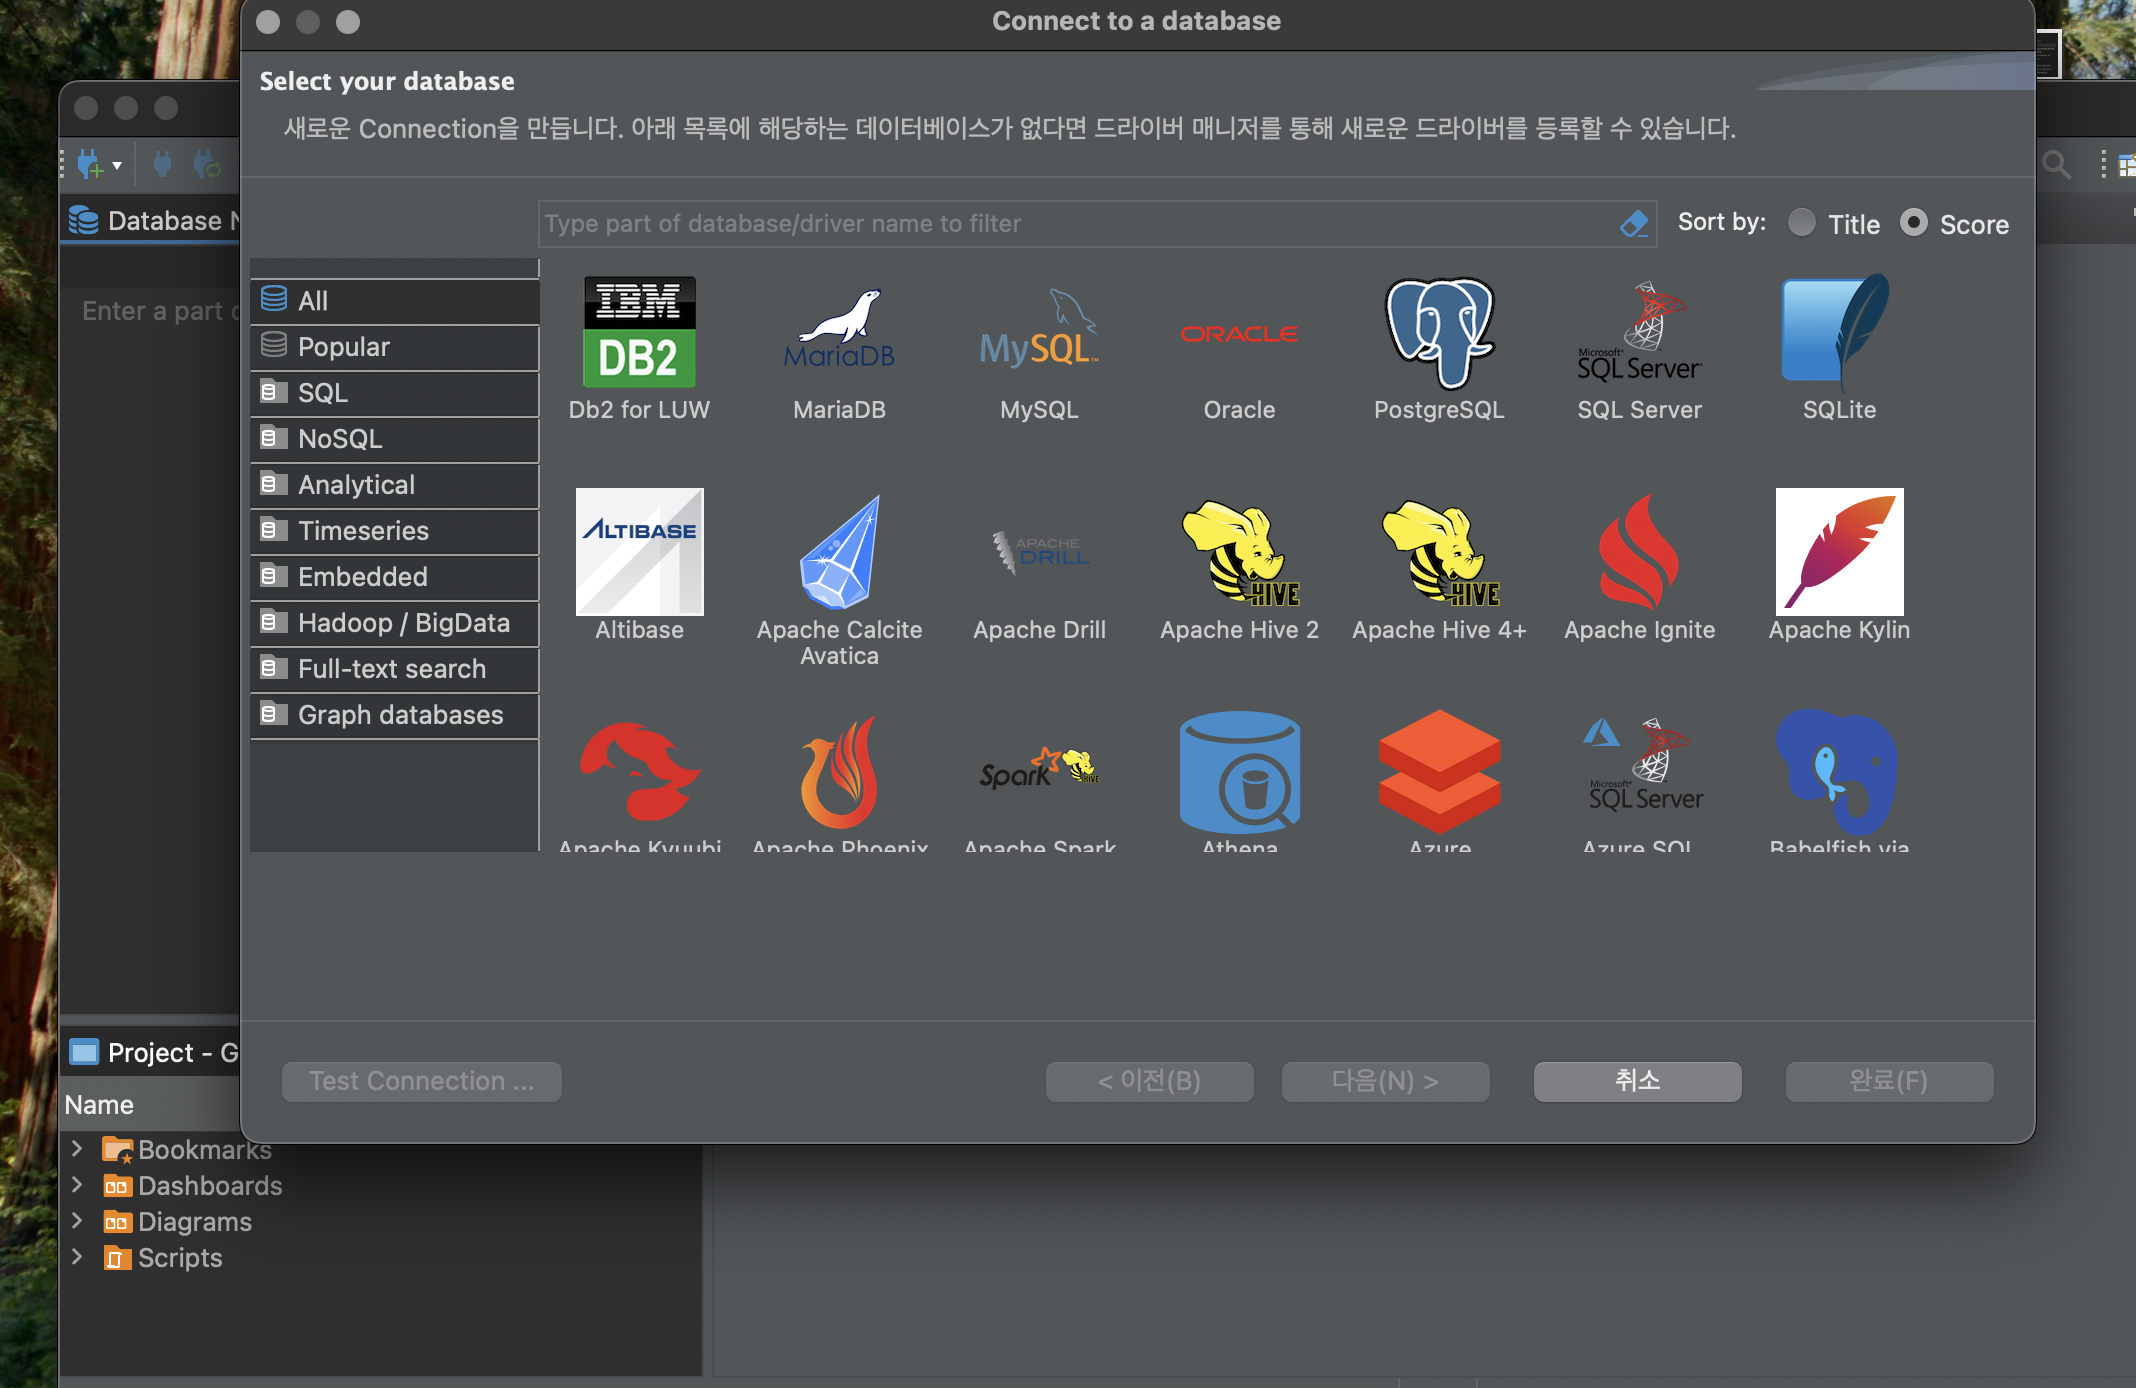This screenshot has width=2136, height=1388.
Task: Sort databases by Score
Action: pyautogui.click(x=1913, y=223)
